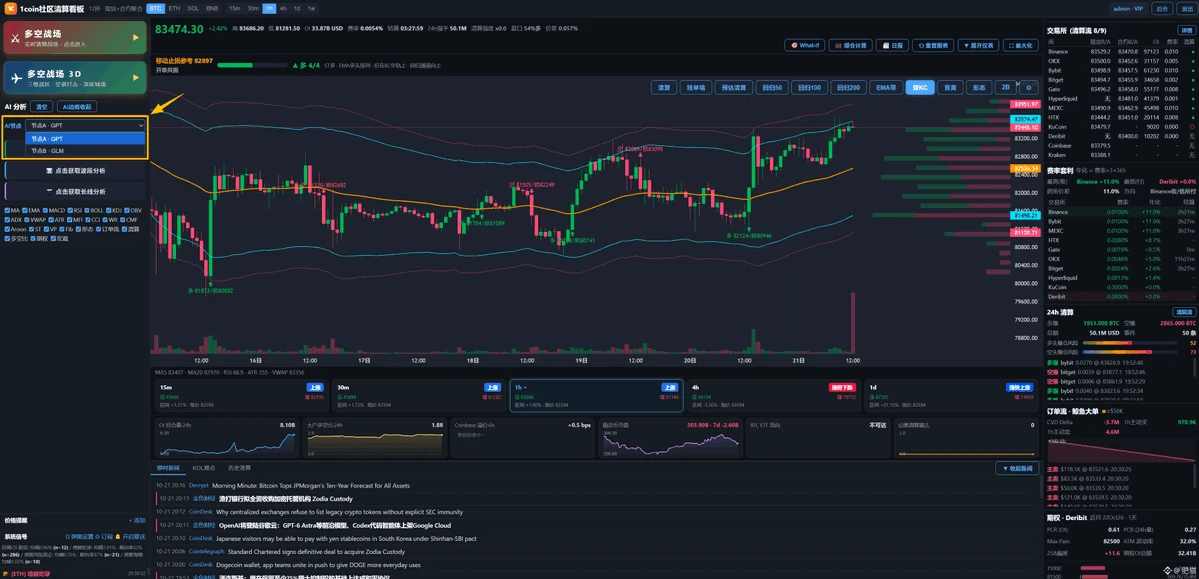This screenshot has height=579, width=1199.
Task: Click the button with the white document icon
Action: pos(892,45)
